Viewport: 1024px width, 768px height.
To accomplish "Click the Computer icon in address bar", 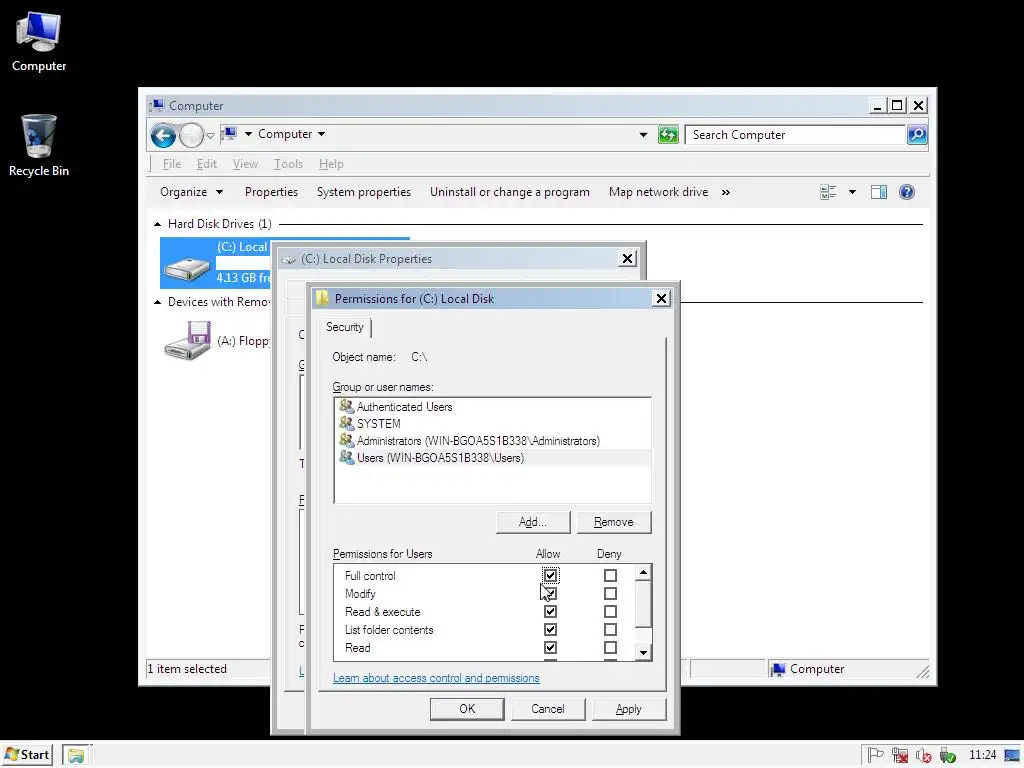I will pyautogui.click(x=230, y=134).
